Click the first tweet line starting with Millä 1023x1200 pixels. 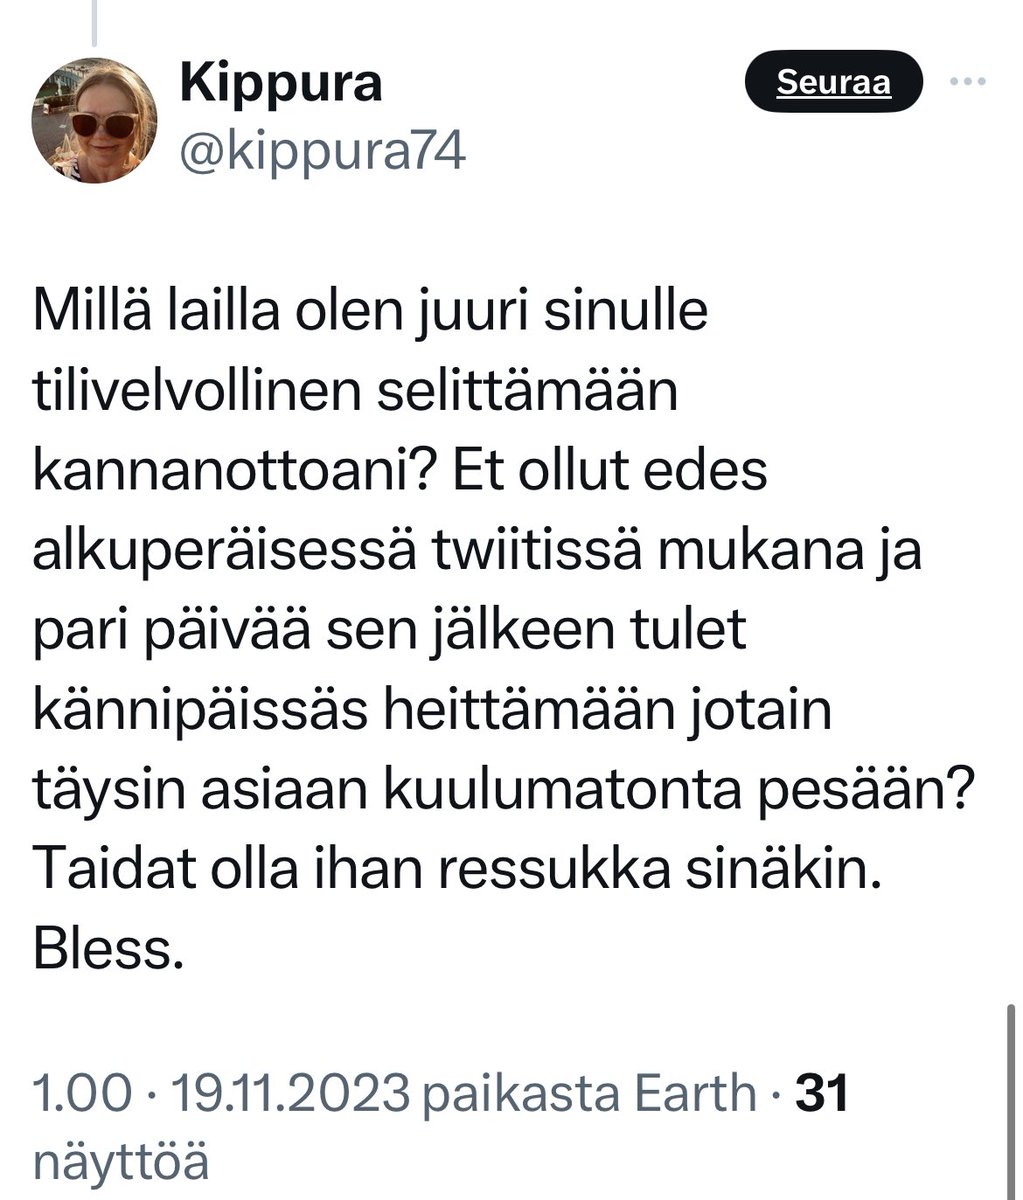370,313
